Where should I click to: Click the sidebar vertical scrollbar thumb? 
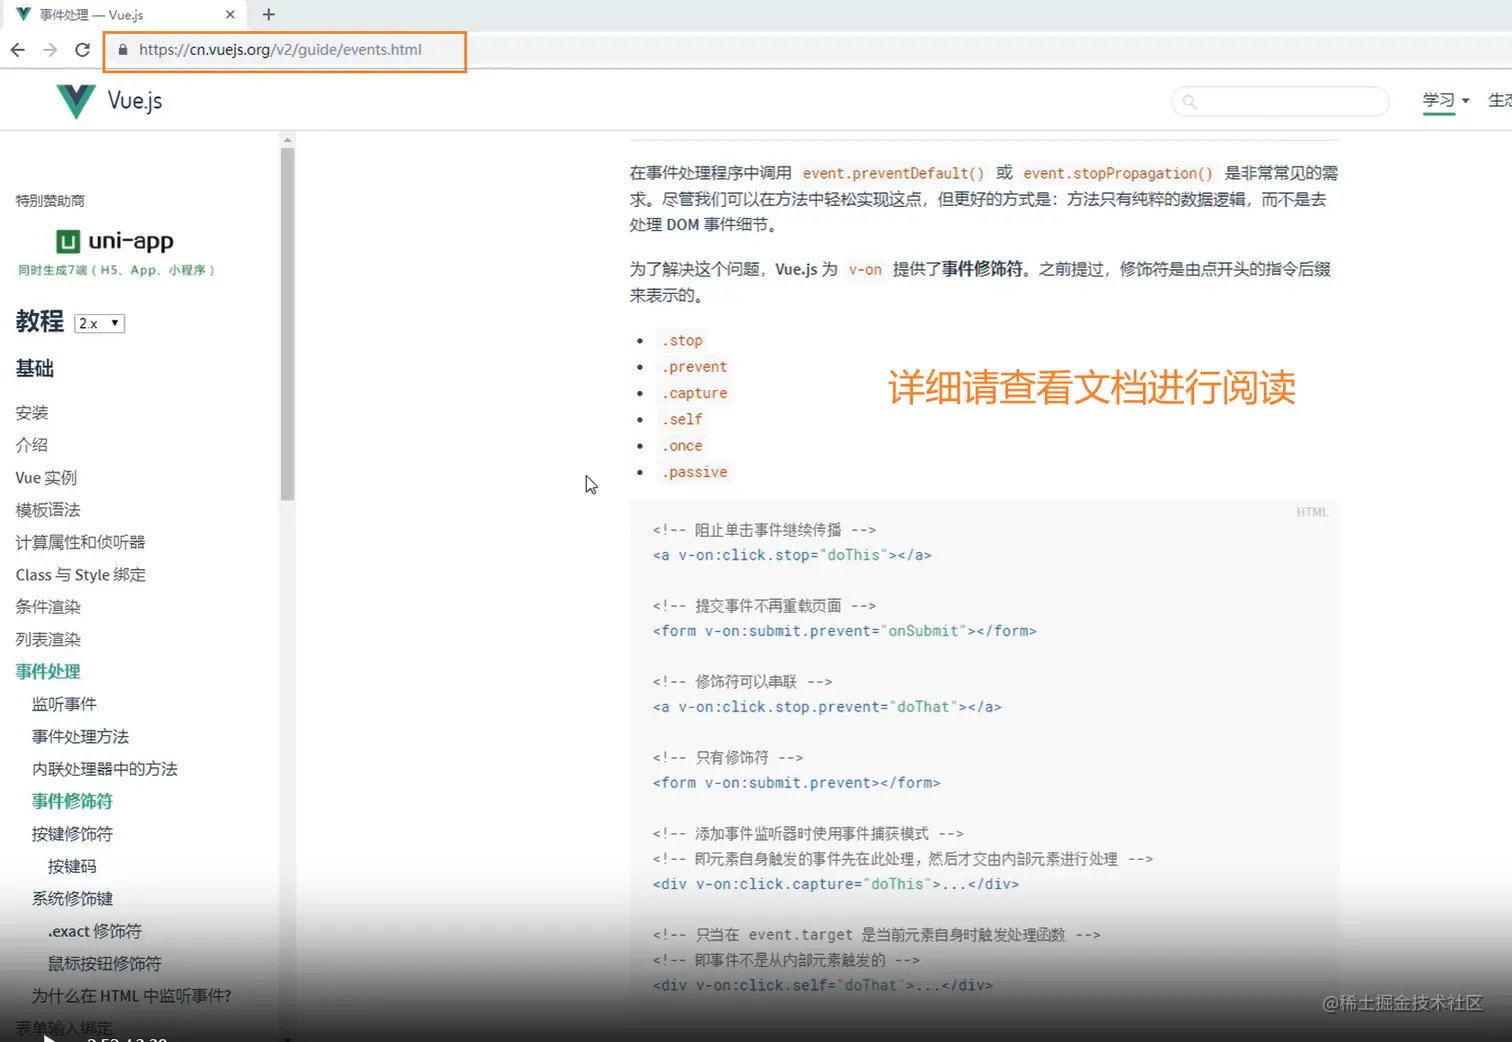click(x=287, y=324)
